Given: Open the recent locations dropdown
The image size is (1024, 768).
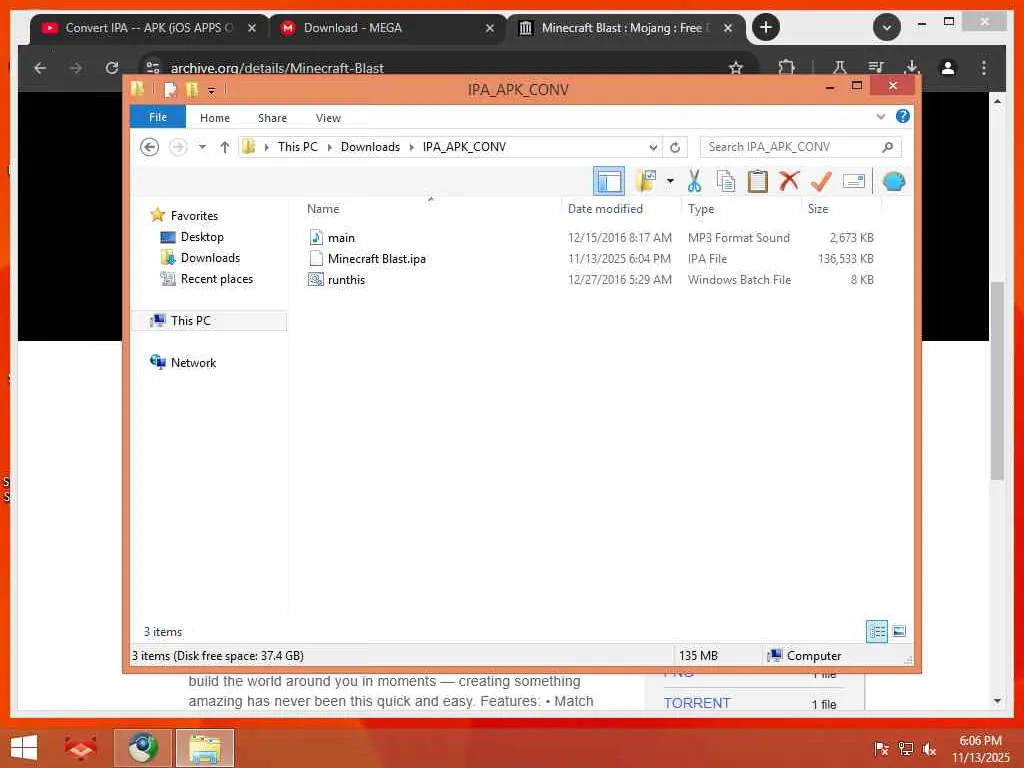Looking at the screenshot, I should [202, 147].
